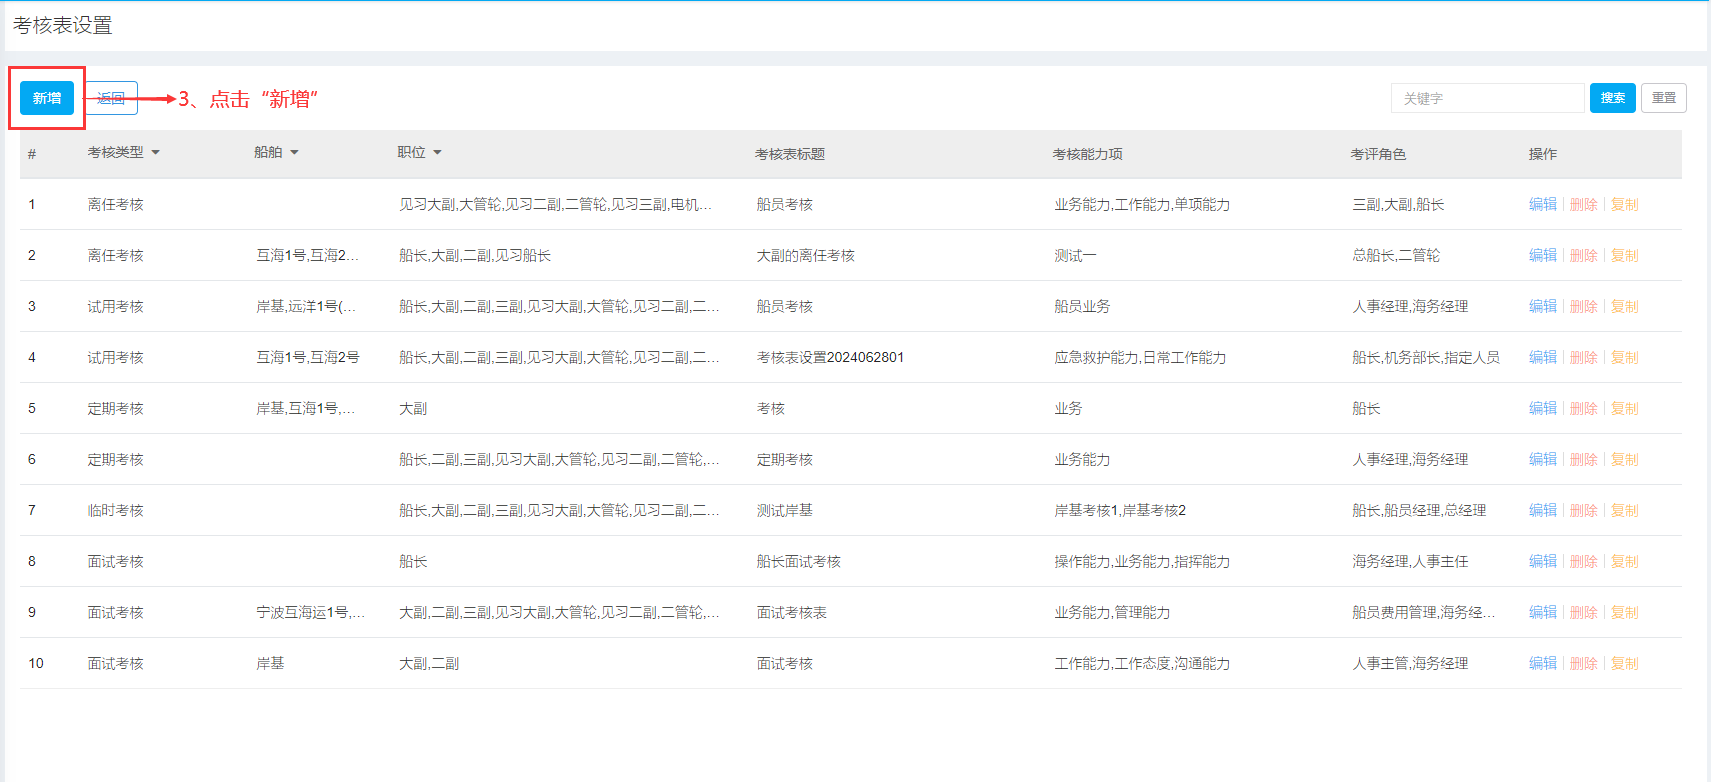
Task: Edit the 面试考核表 row
Action: pos(1542,612)
